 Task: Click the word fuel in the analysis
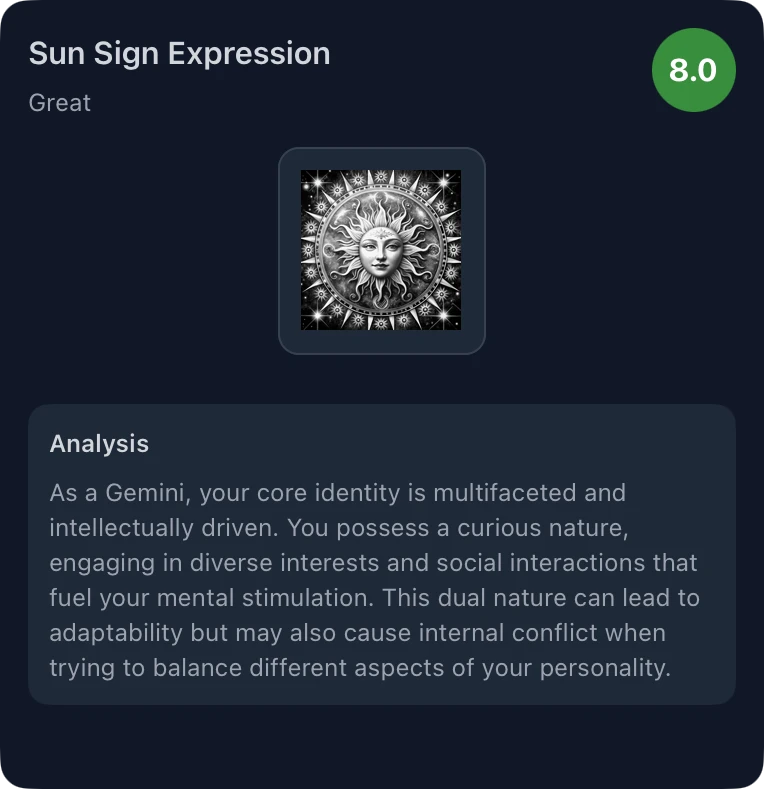pyautogui.click(x=69, y=598)
